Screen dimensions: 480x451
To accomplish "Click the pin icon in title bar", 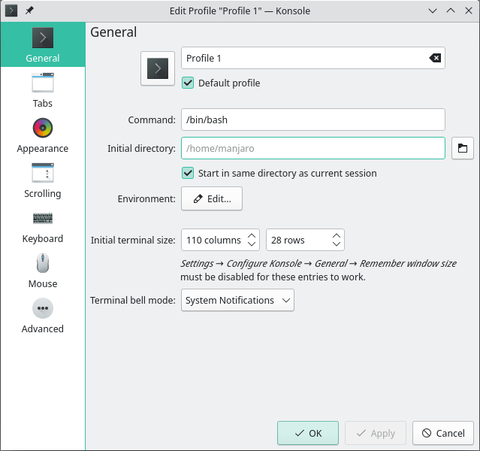I will [x=29, y=11].
